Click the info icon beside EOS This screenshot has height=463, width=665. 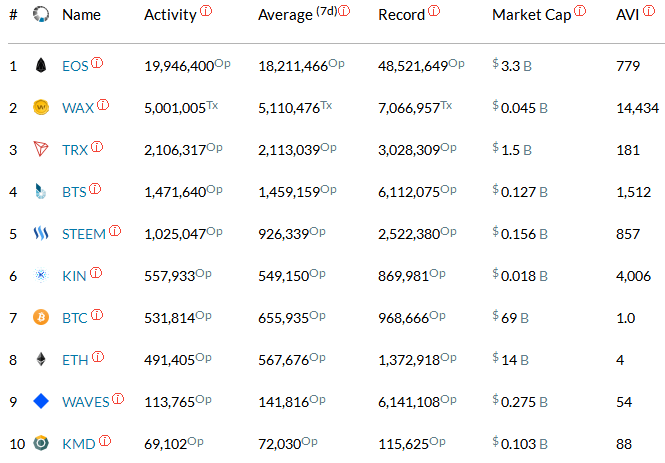(x=97, y=63)
